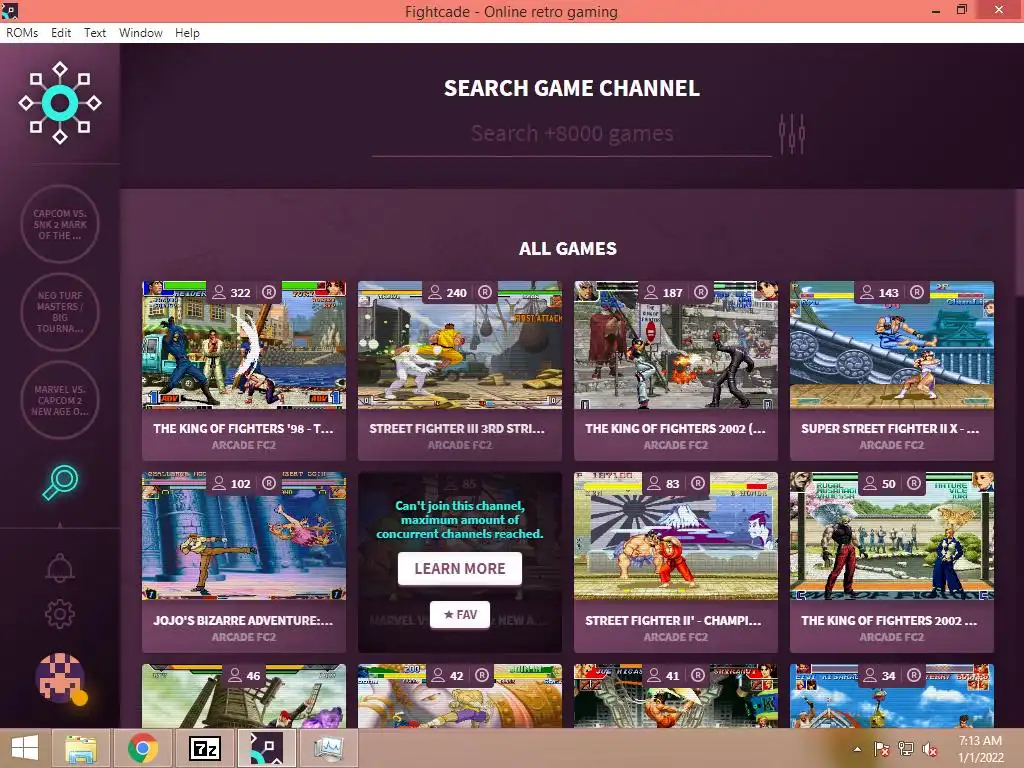1024x768 pixels.
Task: Open Super Street Fighter II X thumbnail
Action: click(892, 345)
